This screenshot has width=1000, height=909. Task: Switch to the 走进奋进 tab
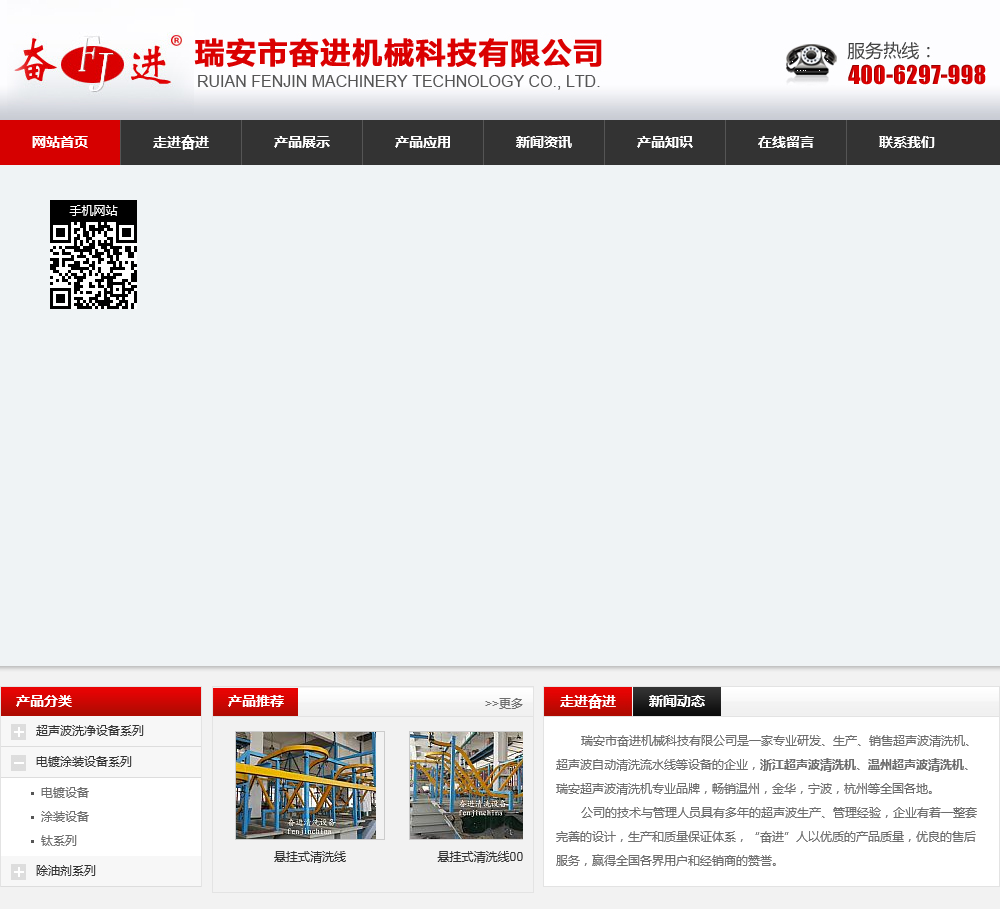pyautogui.click(x=588, y=702)
